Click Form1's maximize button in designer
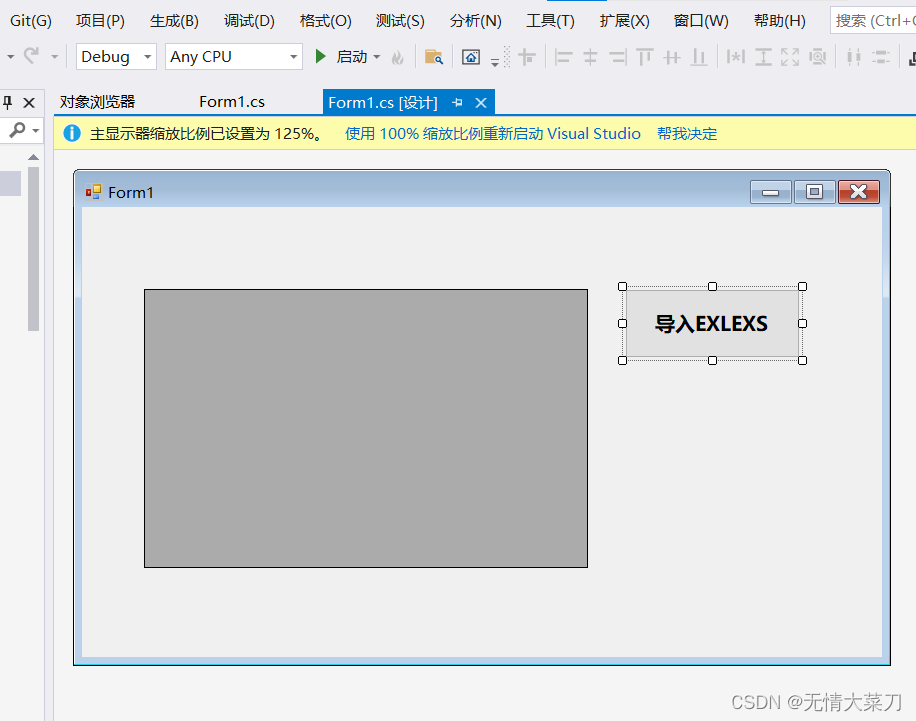916x721 pixels. [814, 192]
